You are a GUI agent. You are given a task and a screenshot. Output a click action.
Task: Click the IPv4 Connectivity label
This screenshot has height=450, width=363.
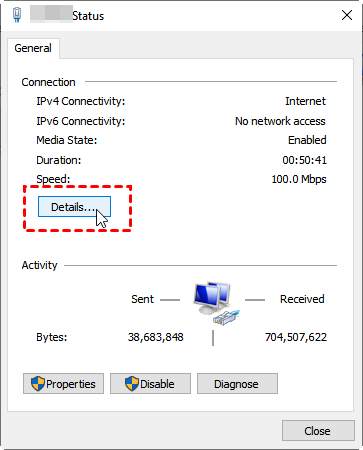tap(81, 101)
